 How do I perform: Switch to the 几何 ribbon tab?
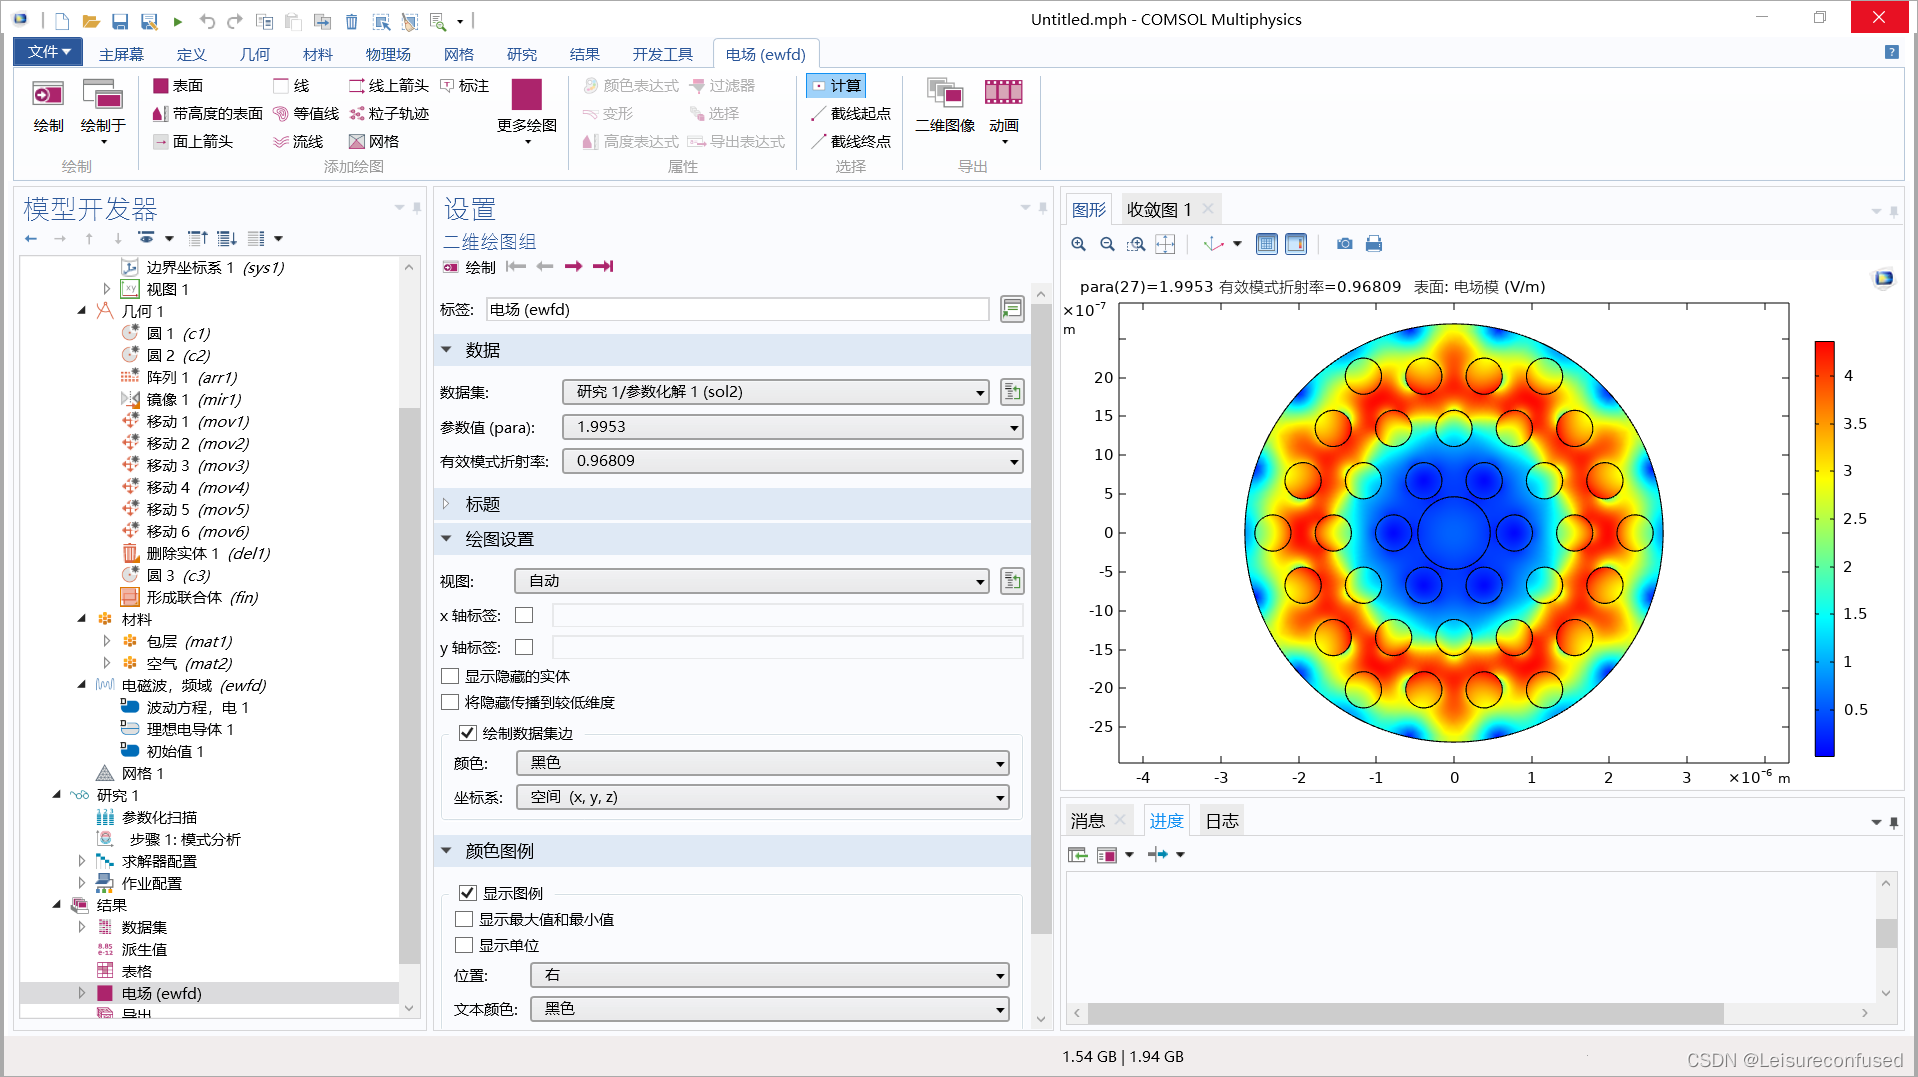[x=254, y=54]
